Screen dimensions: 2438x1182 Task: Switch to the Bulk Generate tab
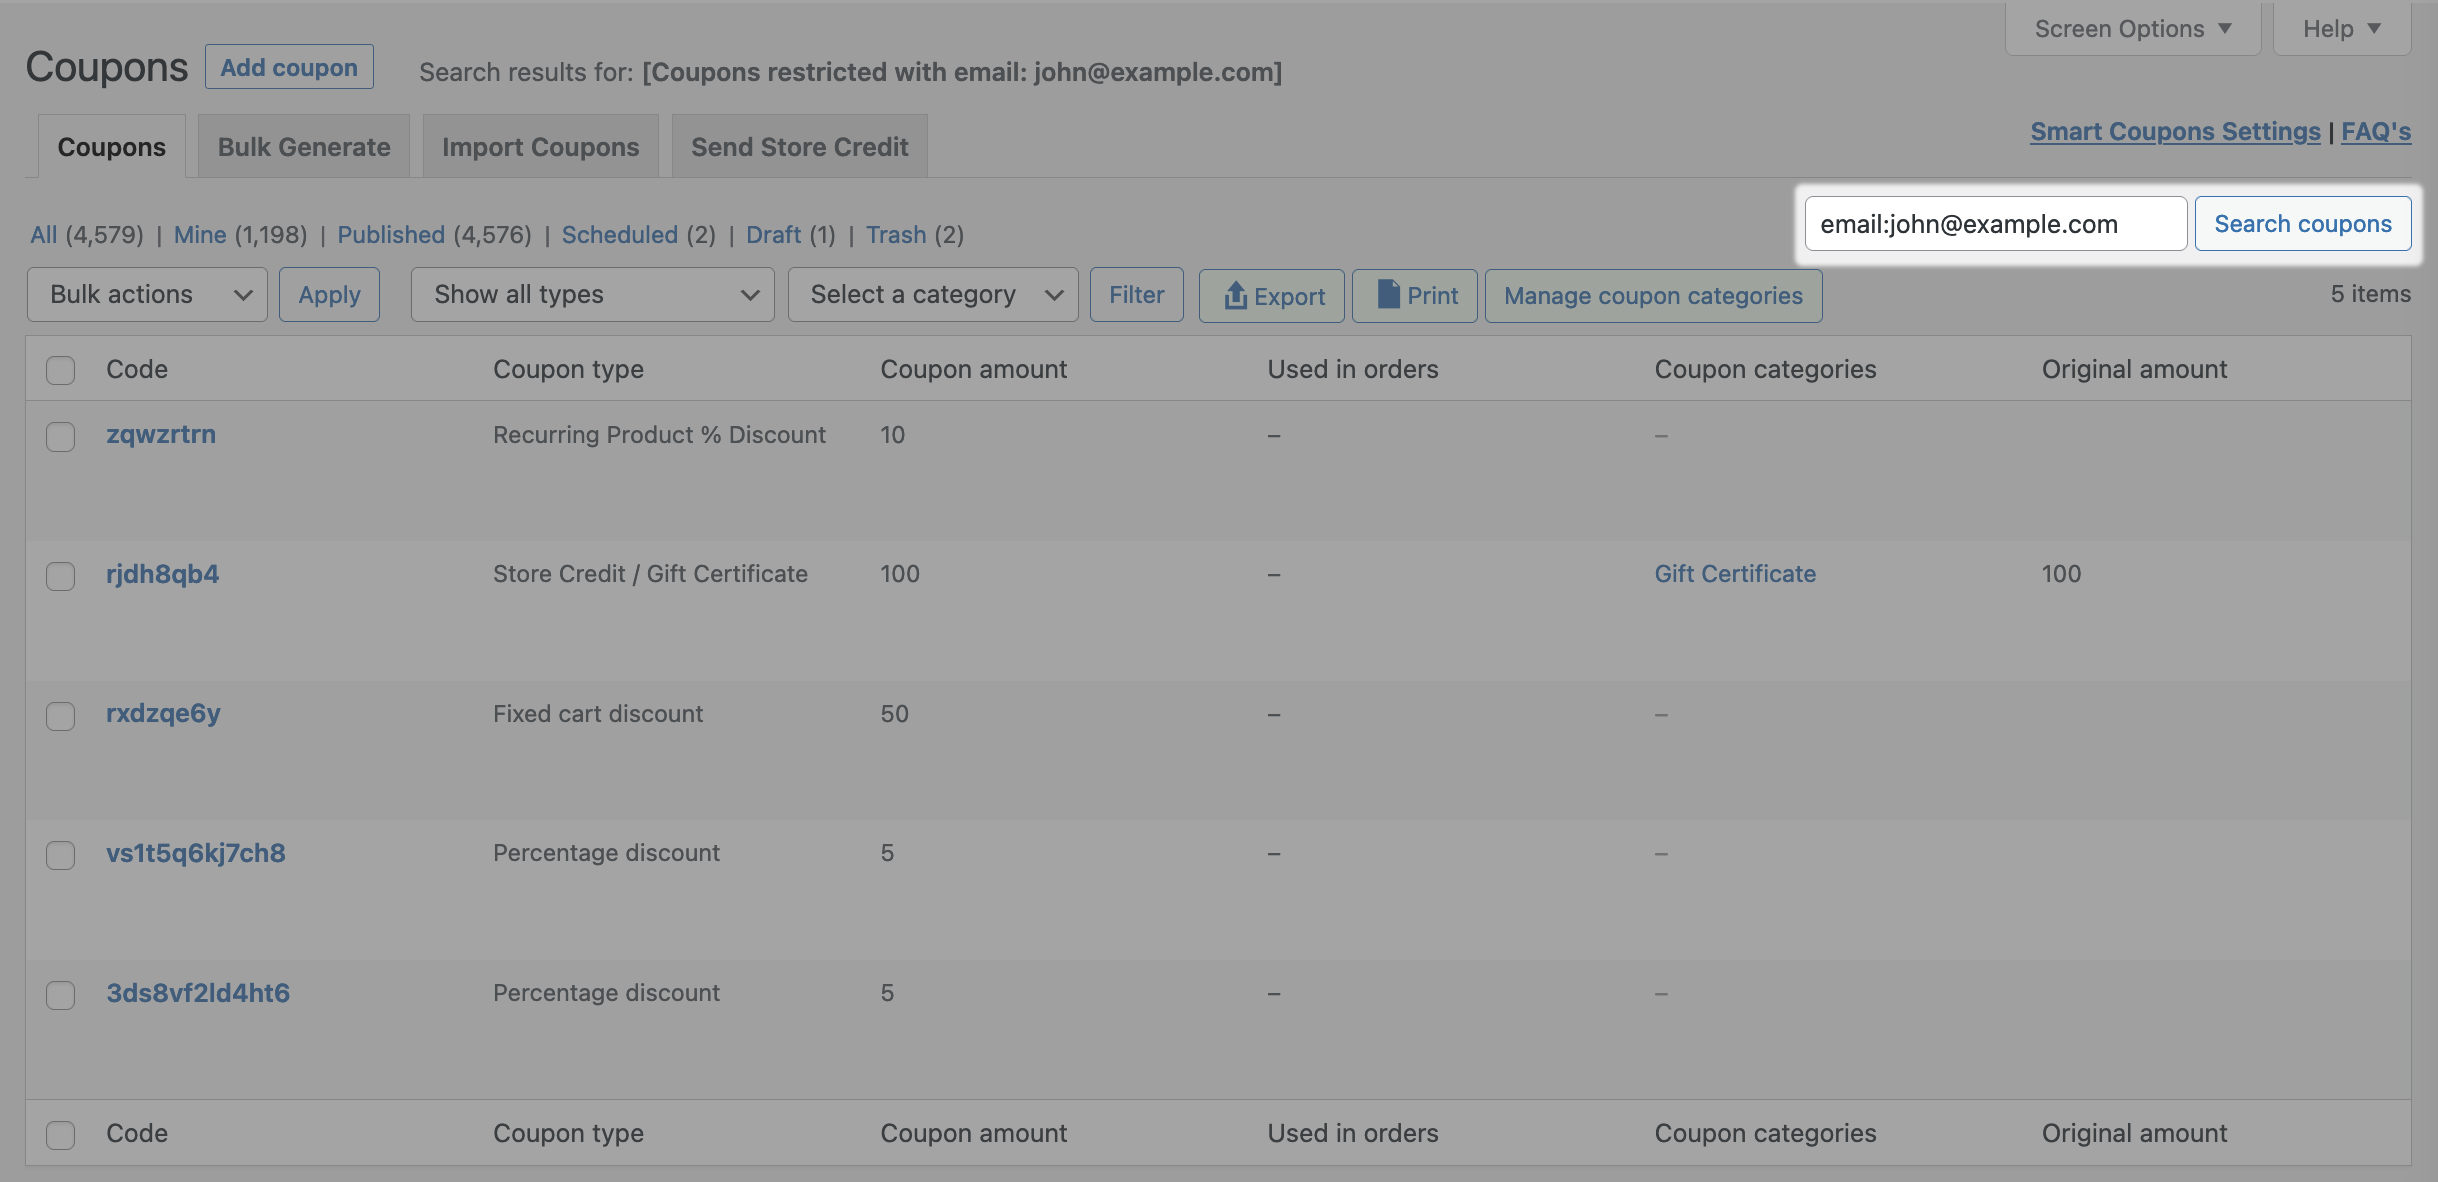[x=304, y=147]
